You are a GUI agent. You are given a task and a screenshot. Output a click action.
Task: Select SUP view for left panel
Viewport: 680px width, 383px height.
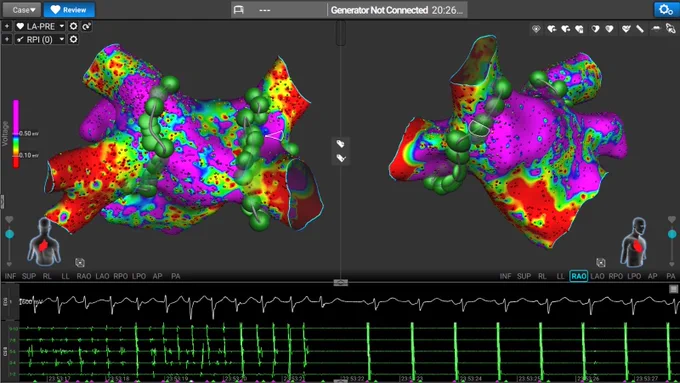coord(29,276)
